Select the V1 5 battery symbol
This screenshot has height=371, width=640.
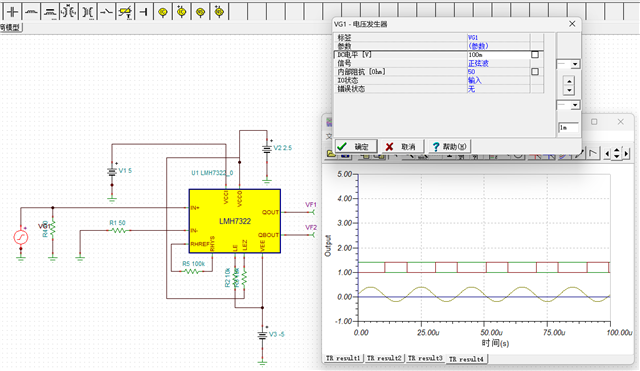click(x=112, y=171)
